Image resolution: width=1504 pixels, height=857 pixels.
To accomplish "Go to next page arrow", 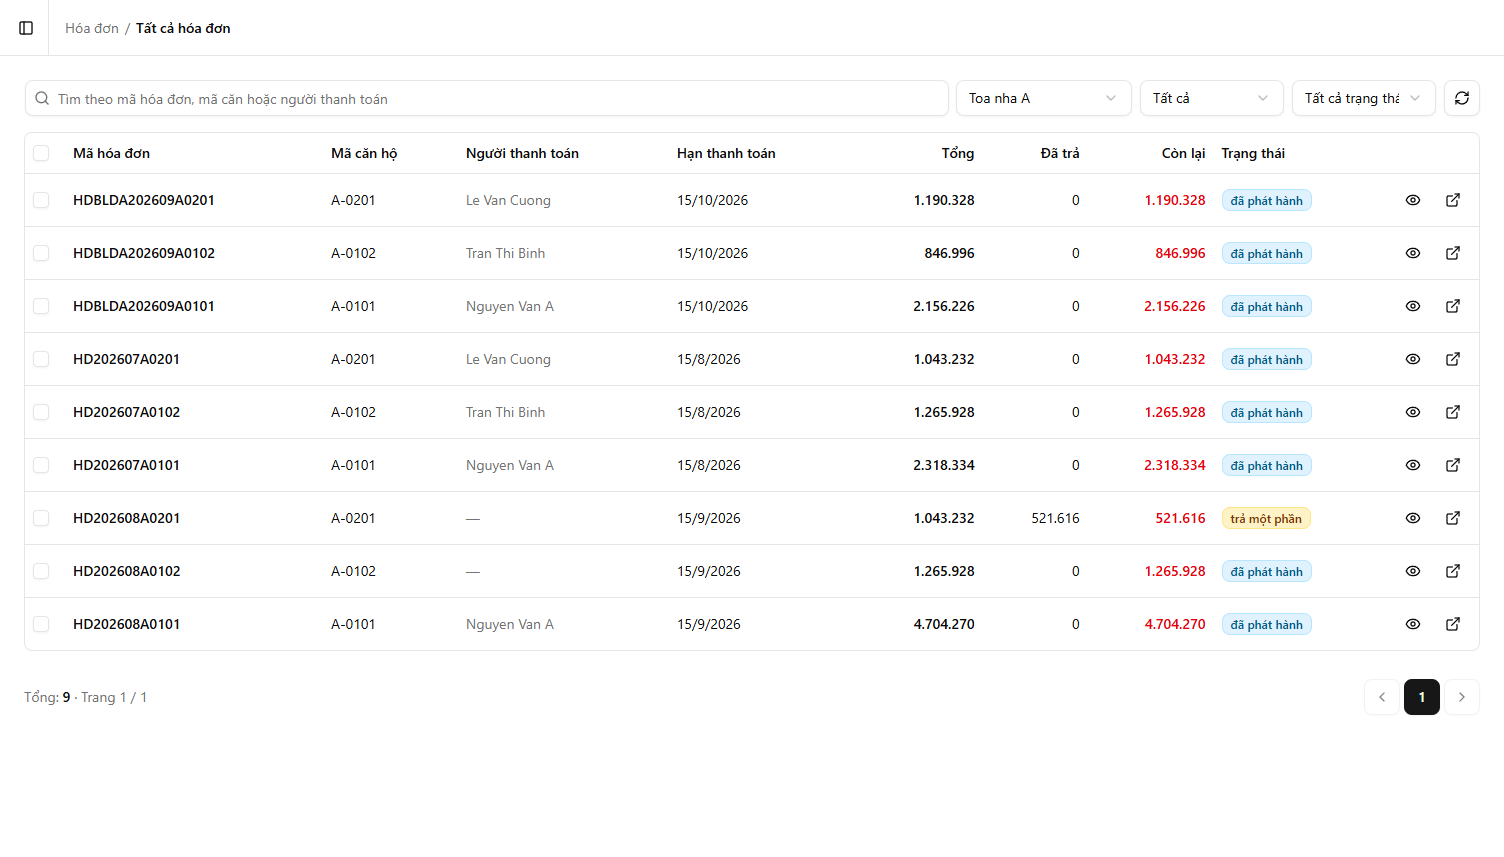I will (1462, 697).
